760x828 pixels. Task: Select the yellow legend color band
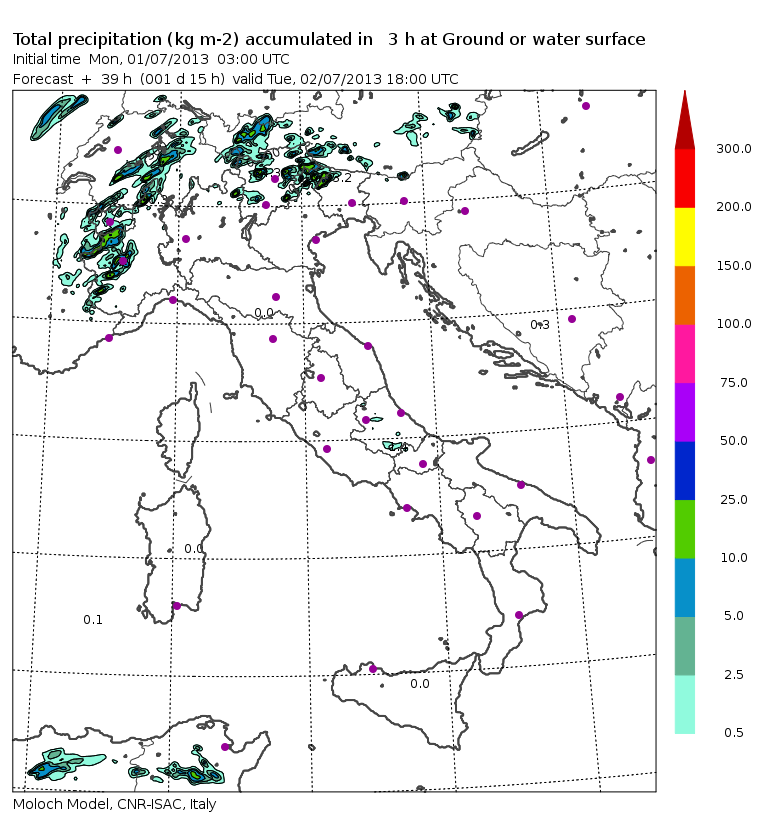point(684,237)
